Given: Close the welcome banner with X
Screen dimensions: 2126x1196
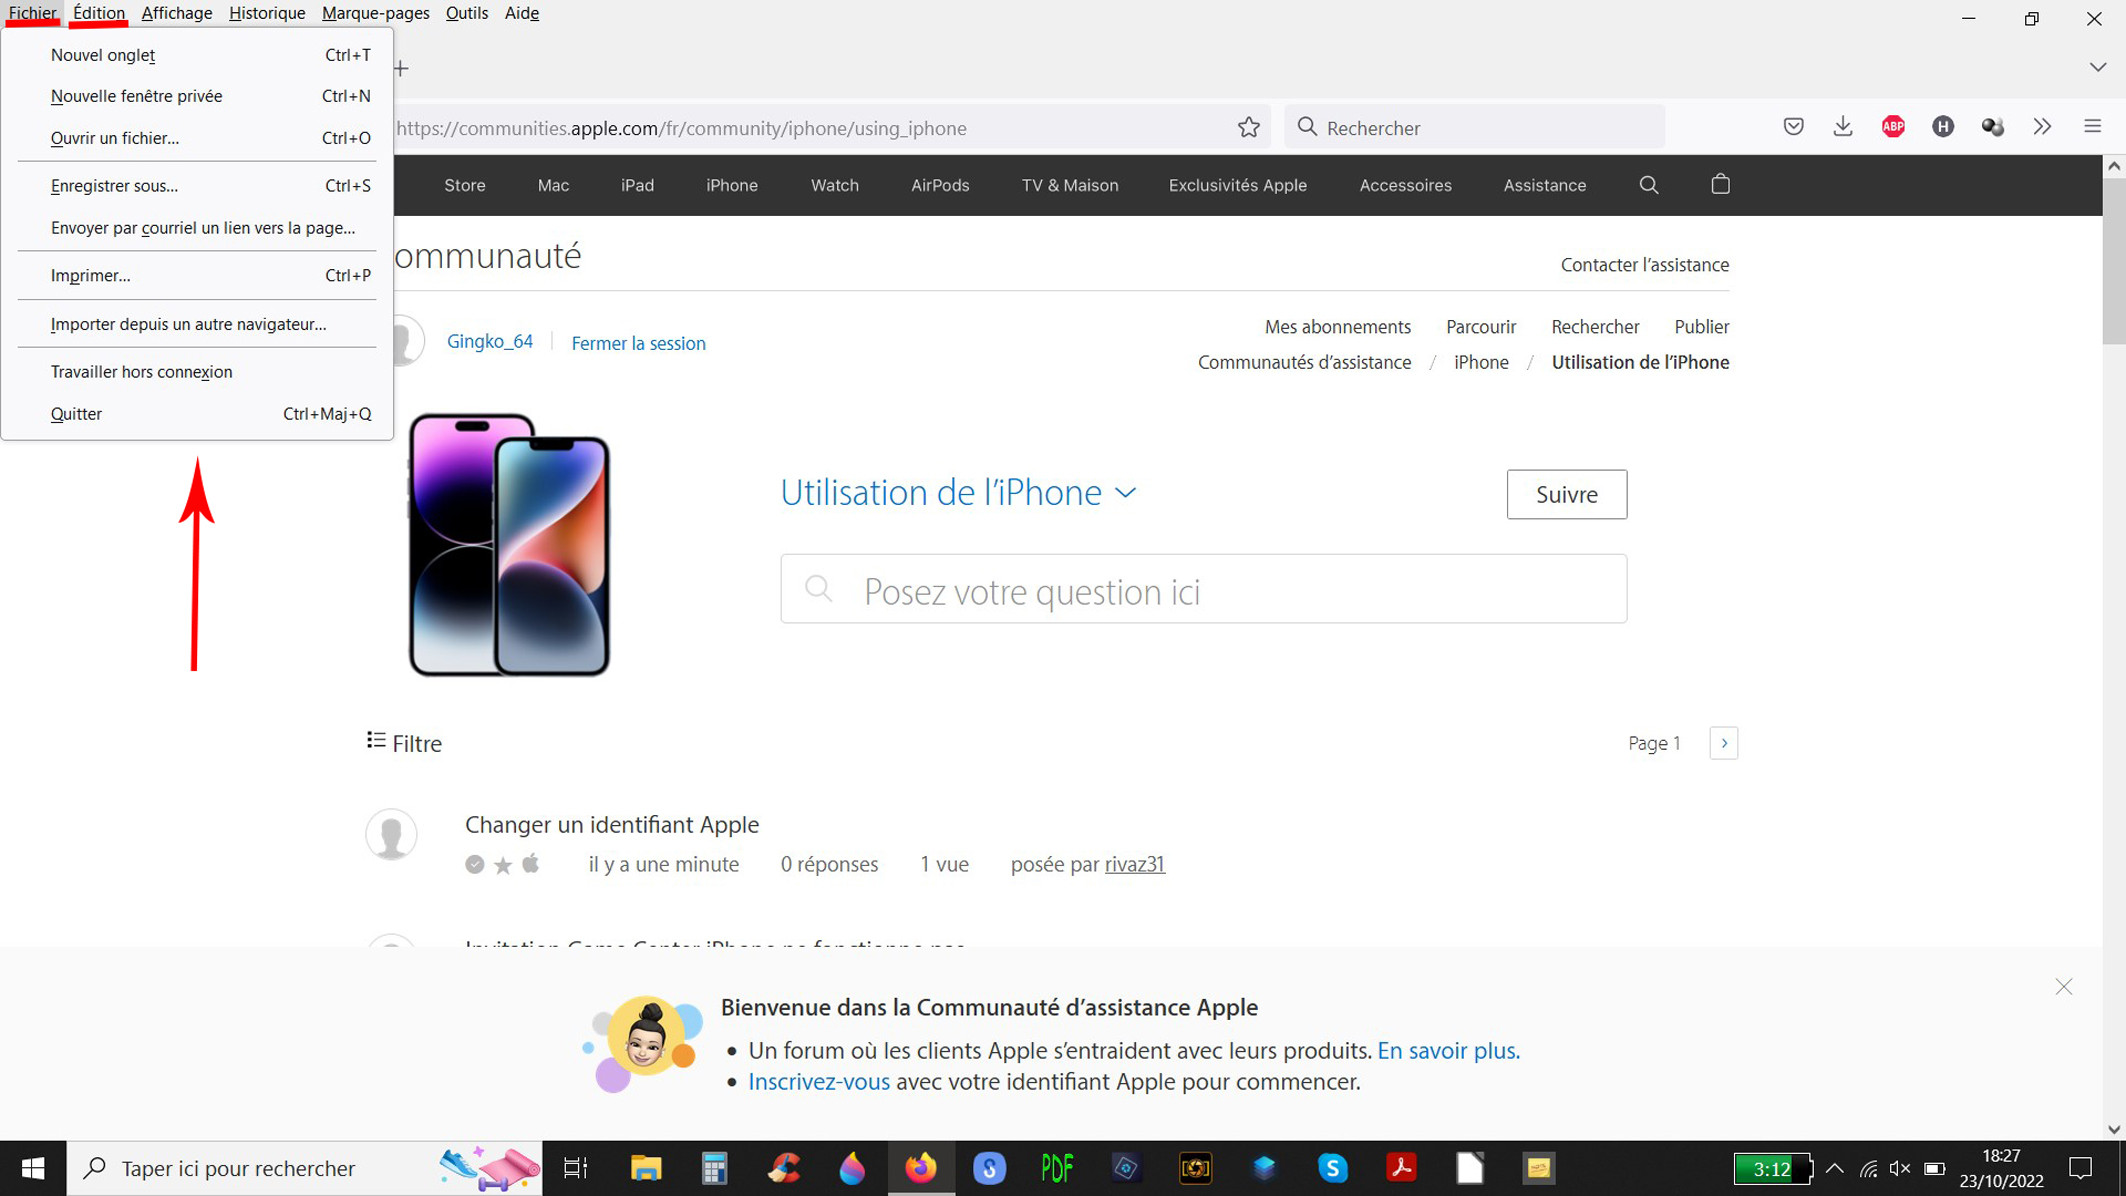Looking at the screenshot, I should point(2063,987).
